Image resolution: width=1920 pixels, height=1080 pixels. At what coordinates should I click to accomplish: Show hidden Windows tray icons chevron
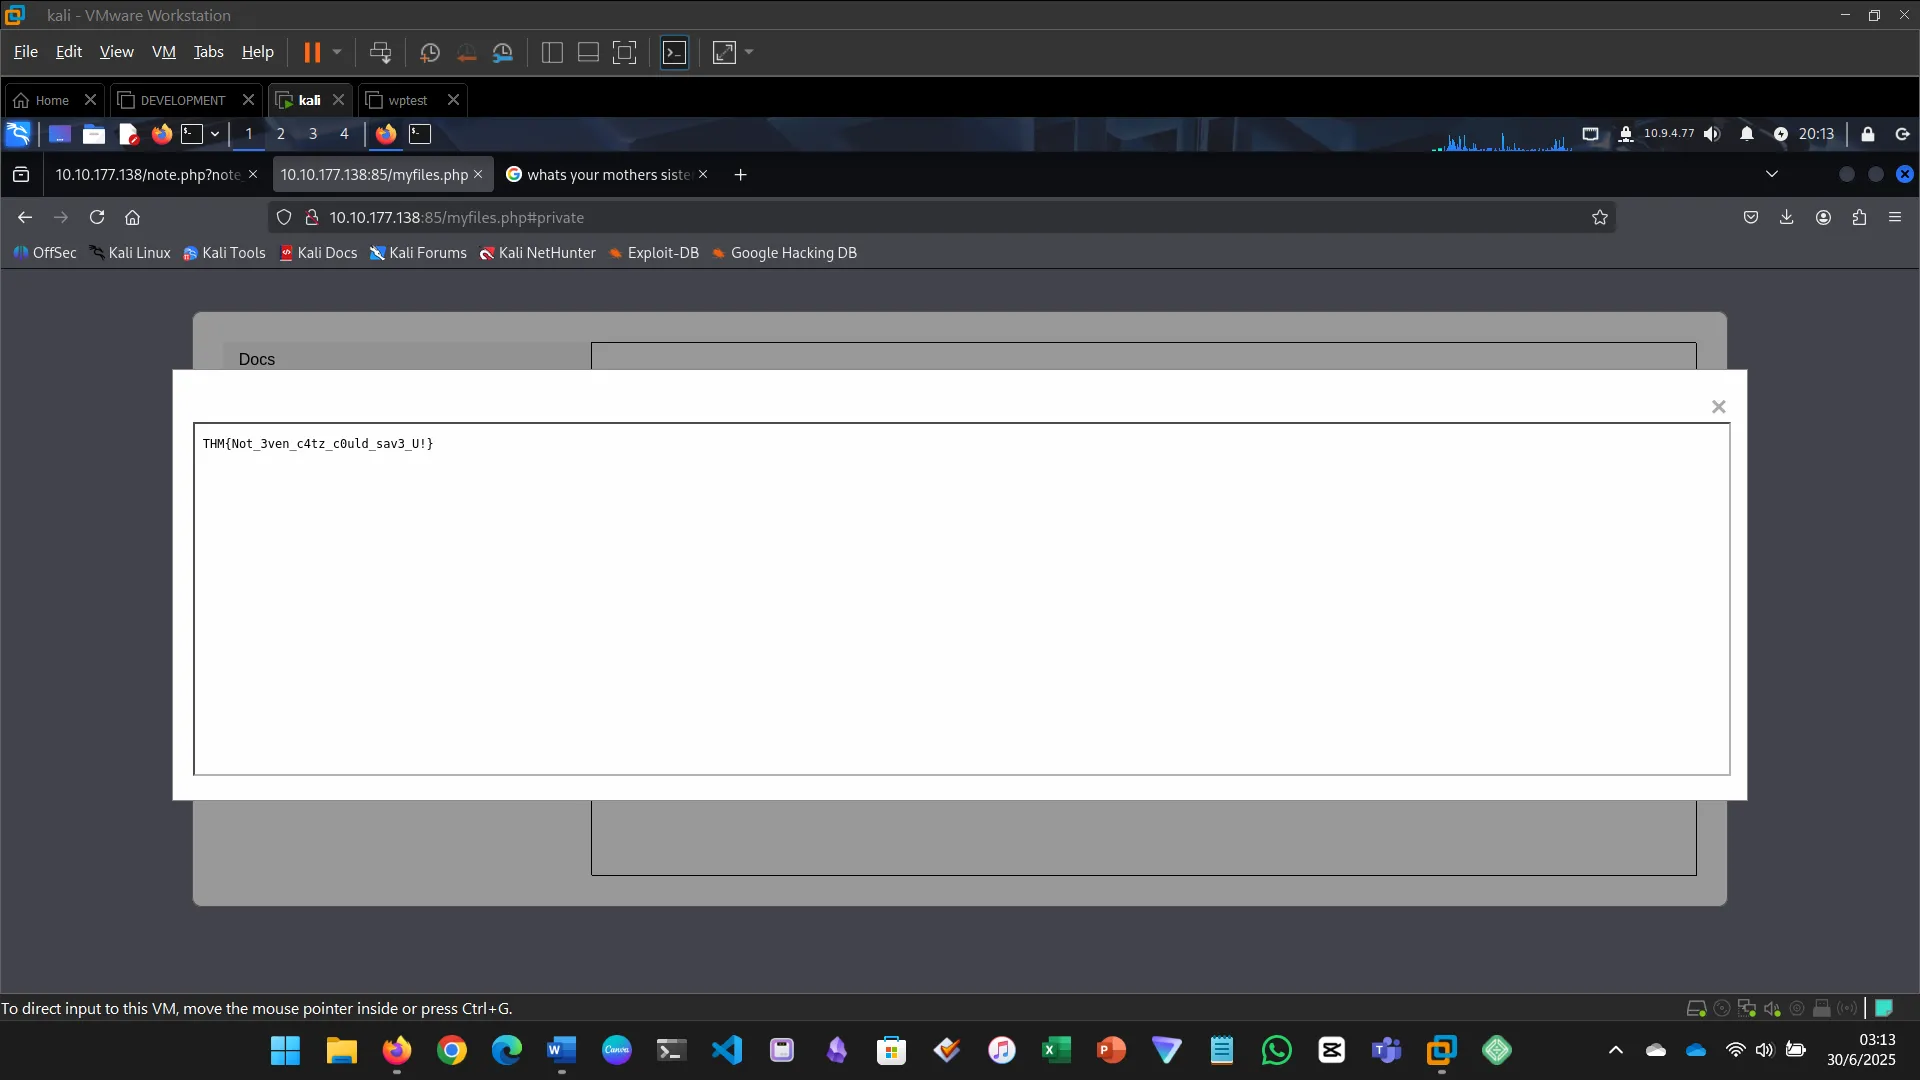[x=1616, y=1050]
